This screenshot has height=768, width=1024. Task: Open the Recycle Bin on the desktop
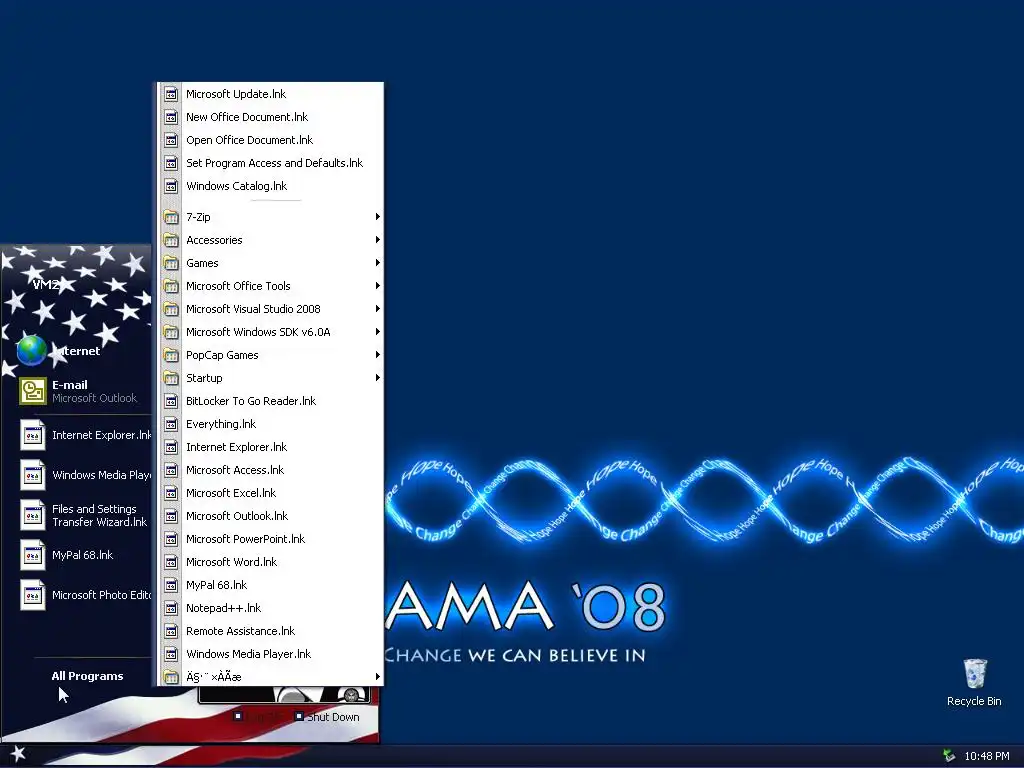(974, 683)
